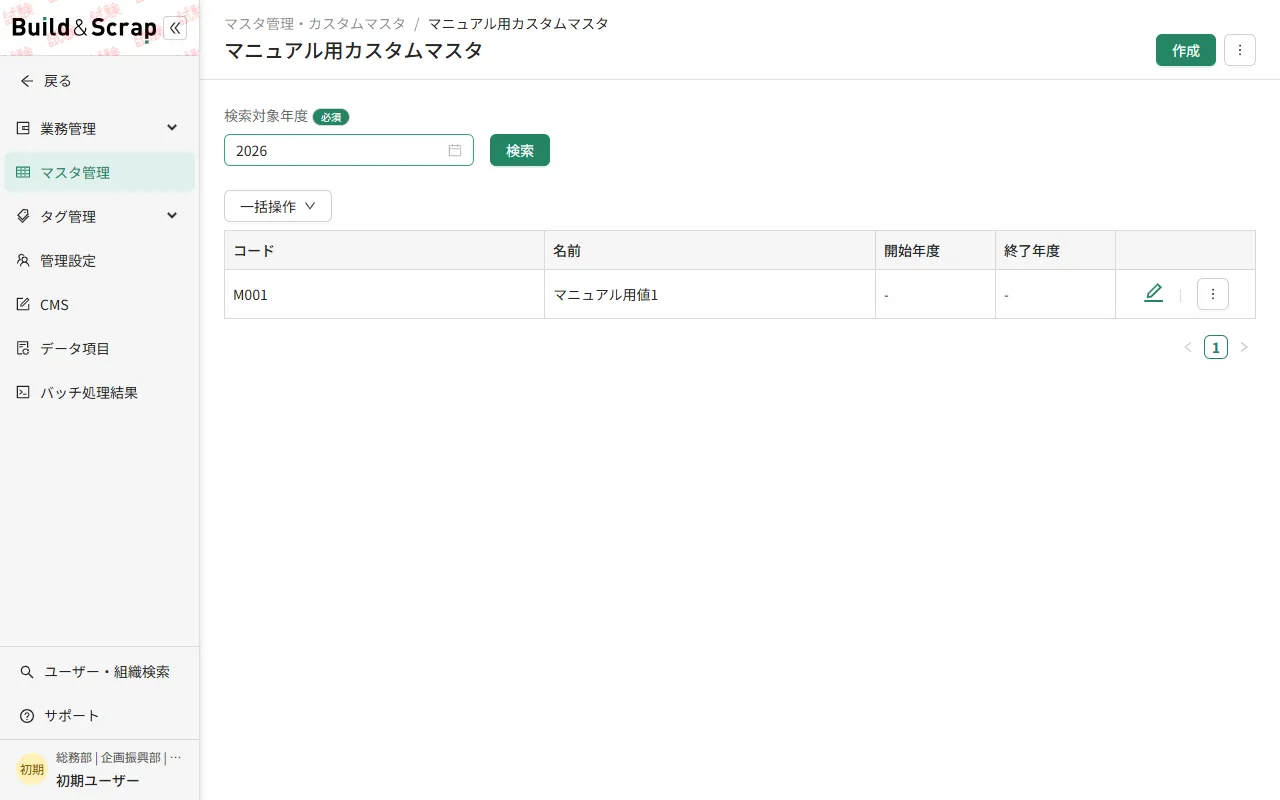Click the M001 code cell
The height and width of the screenshot is (800, 1280).
[x=385, y=294]
